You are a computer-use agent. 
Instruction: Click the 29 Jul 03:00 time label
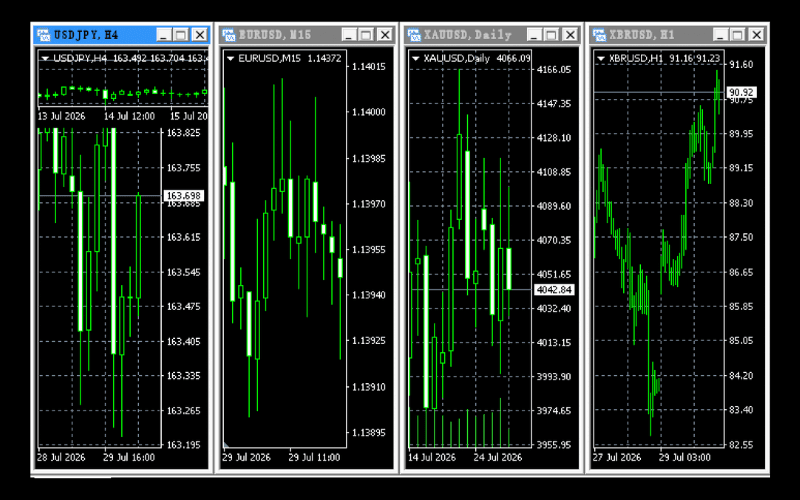click(685, 458)
